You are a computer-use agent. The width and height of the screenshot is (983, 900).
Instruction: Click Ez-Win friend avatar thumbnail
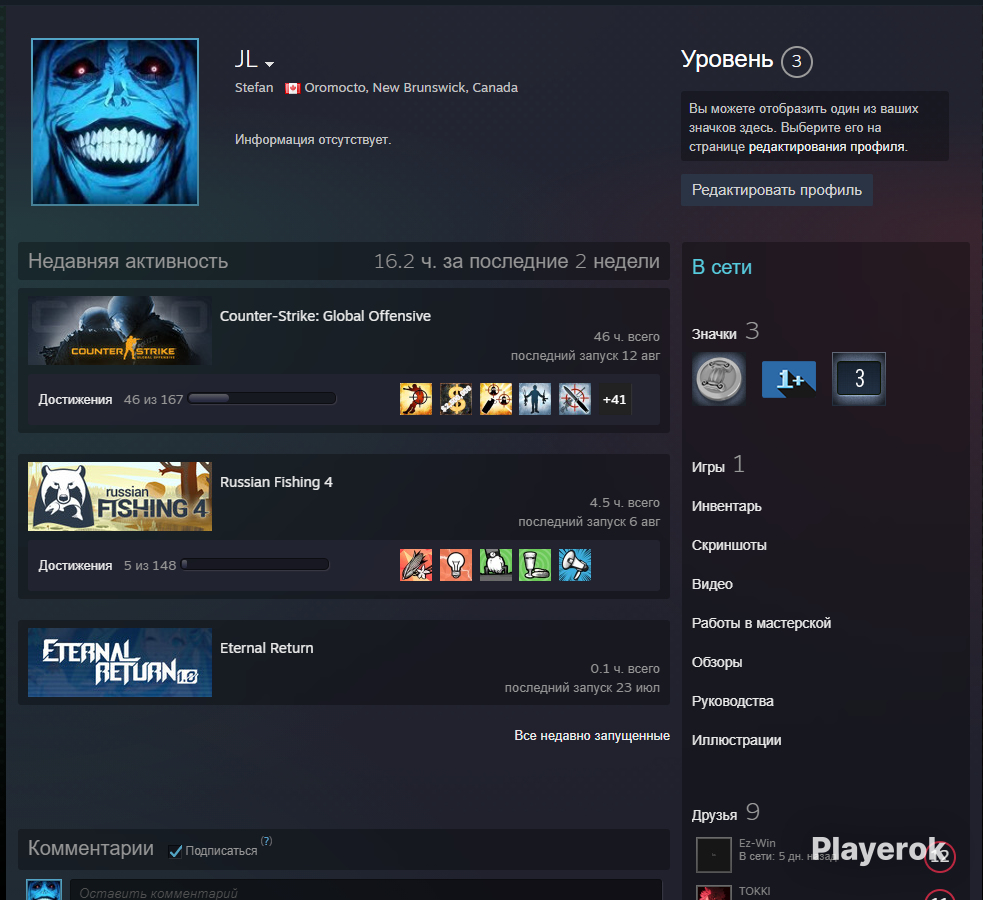click(713, 855)
